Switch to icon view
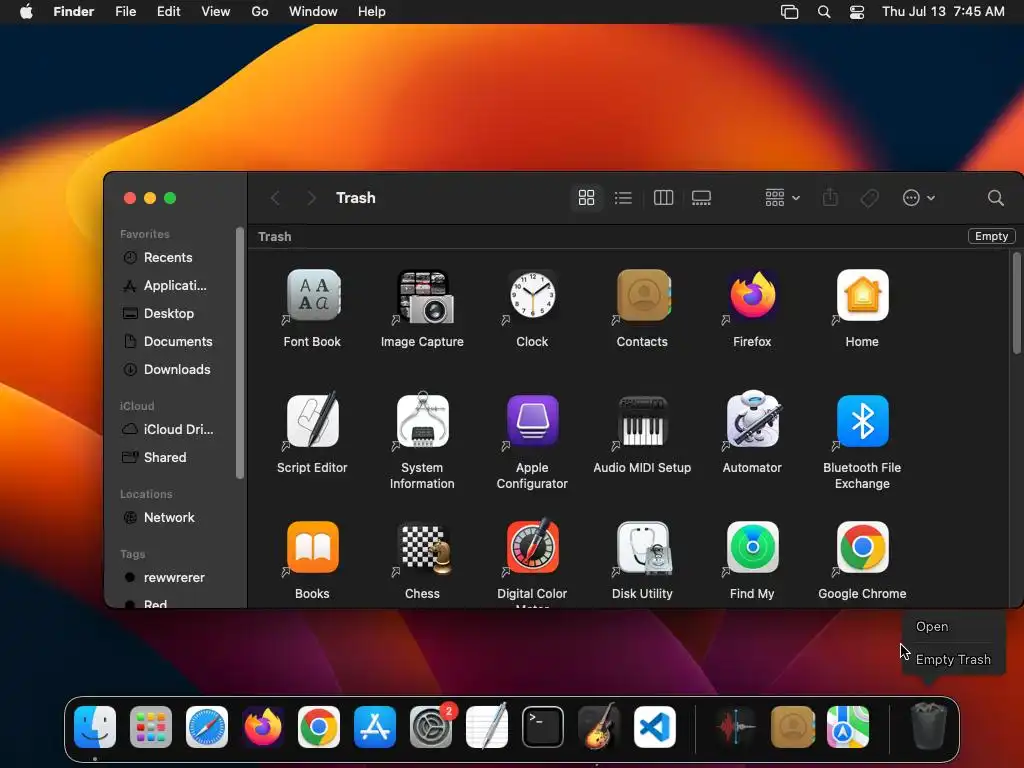The height and width of the screenshot is (768, 1024). (586, 198)
